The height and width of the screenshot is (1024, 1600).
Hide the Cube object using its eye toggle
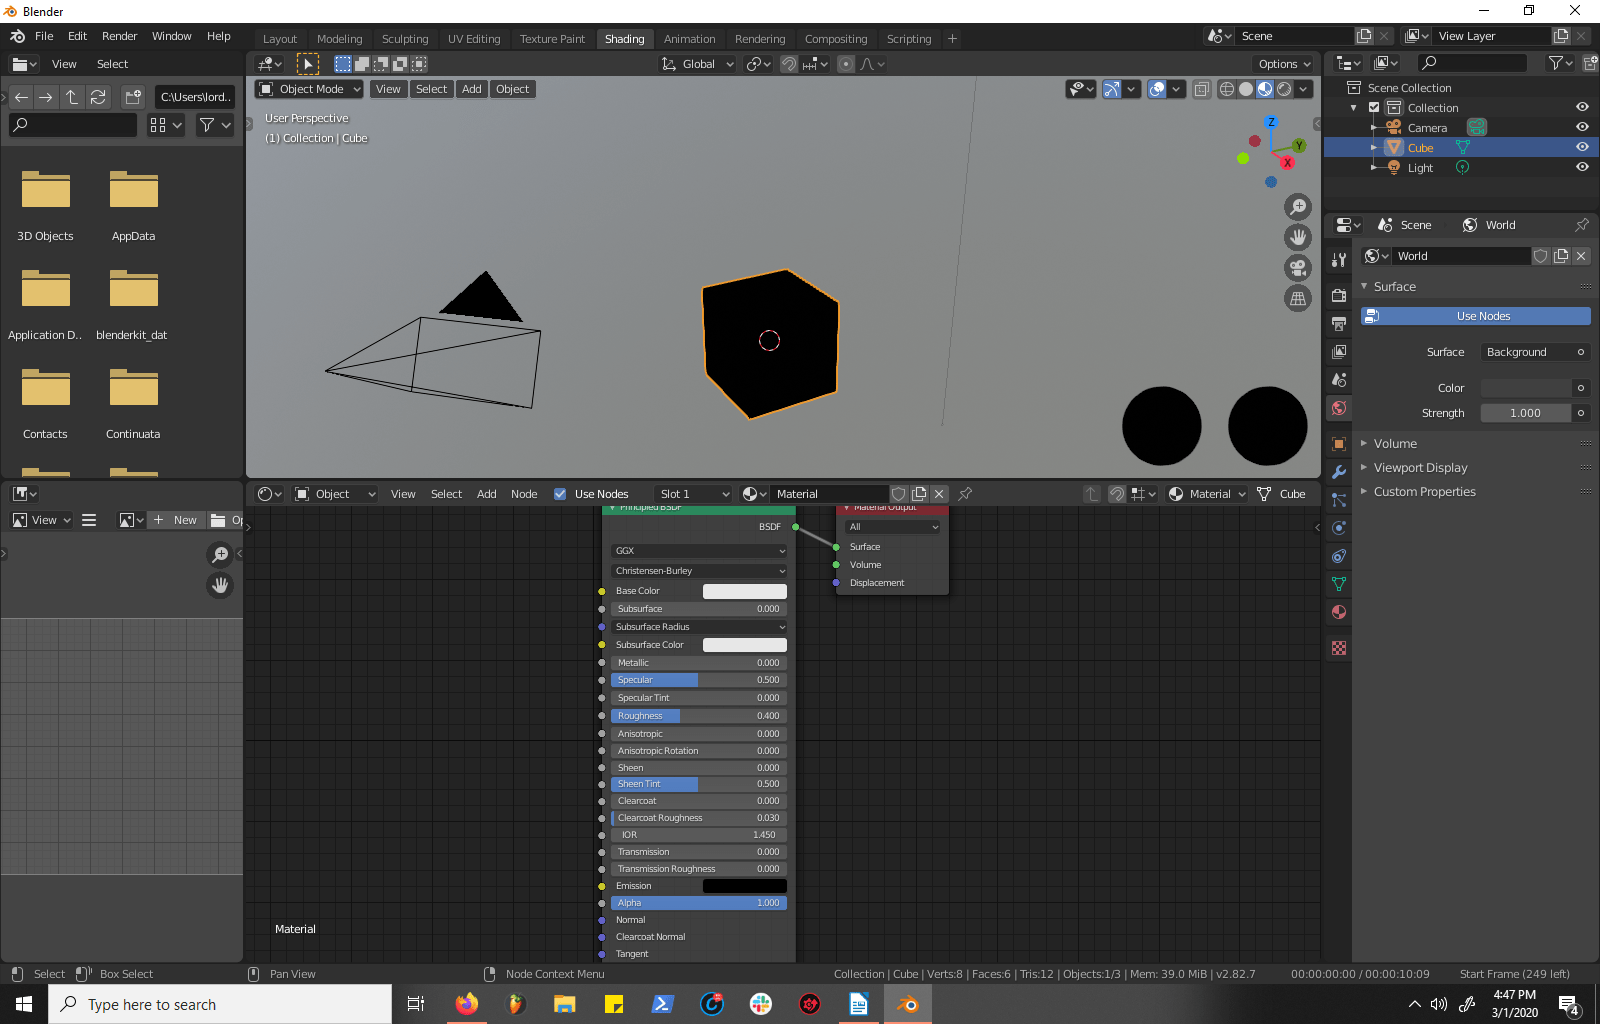coord(1583,147)
